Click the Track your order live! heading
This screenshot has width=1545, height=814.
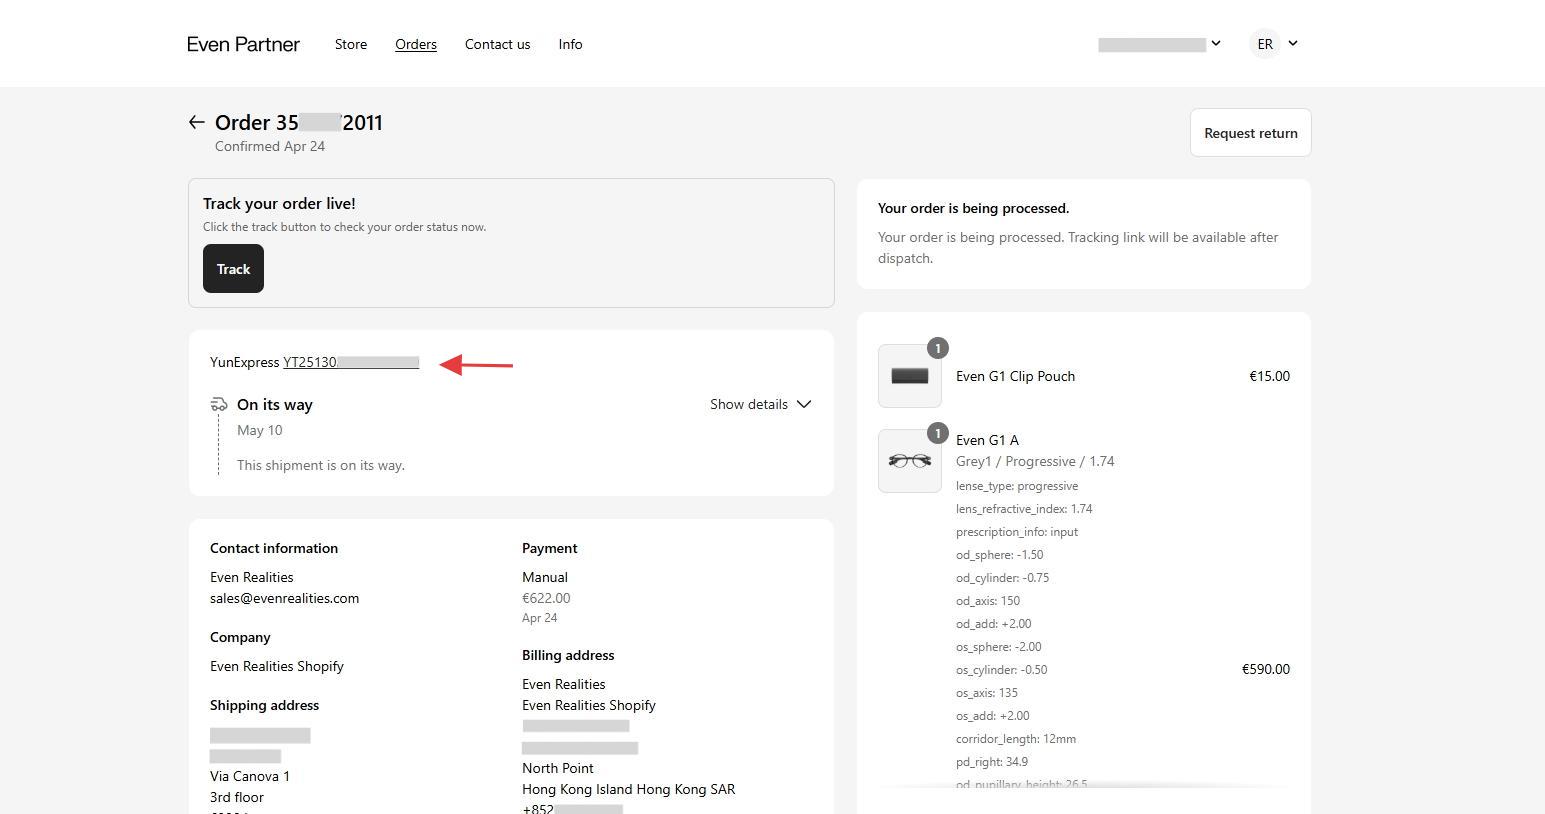279,203
